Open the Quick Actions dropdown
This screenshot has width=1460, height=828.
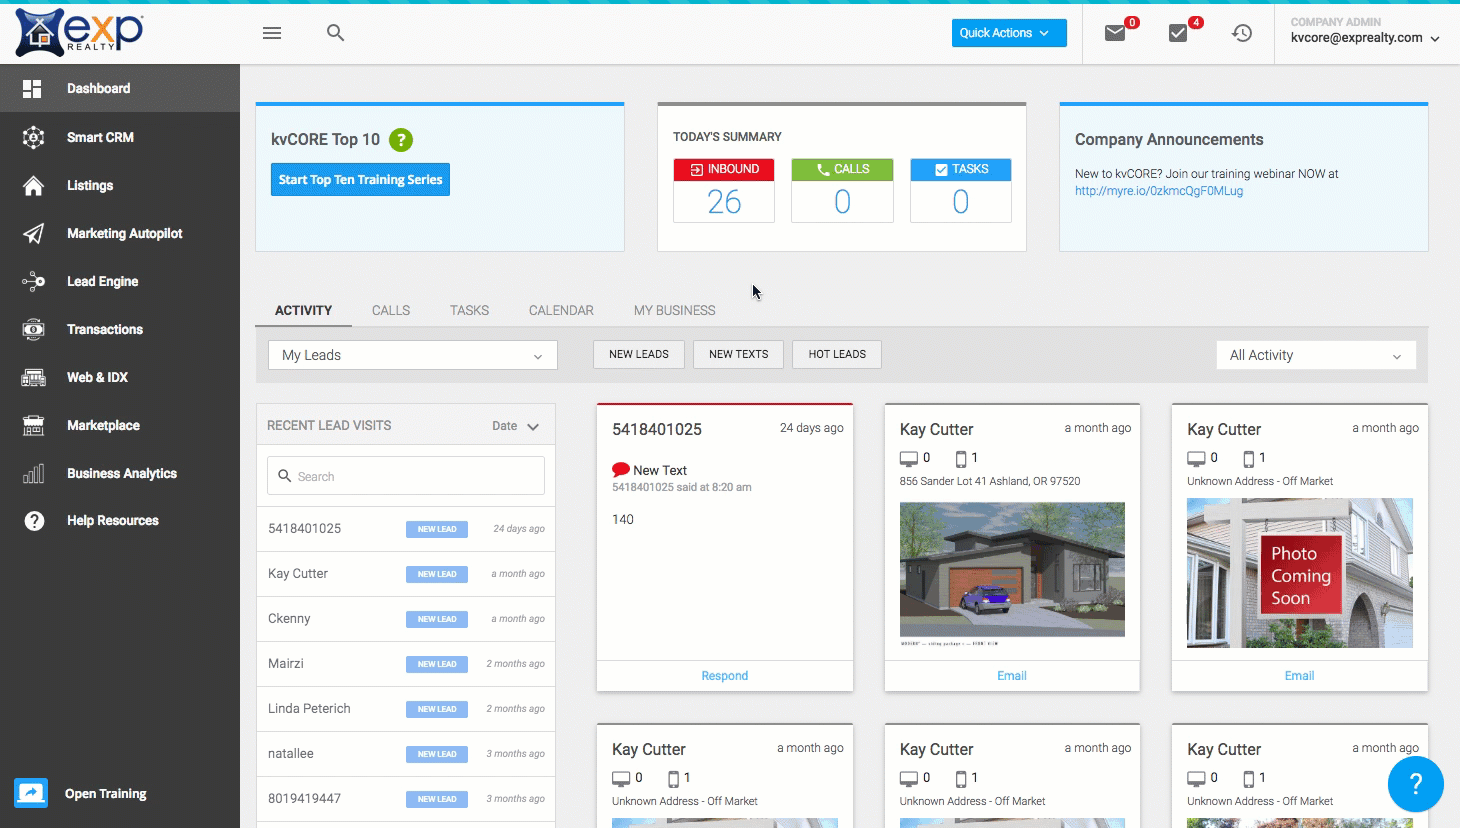pyautogui.click(x=1009, y=33)
